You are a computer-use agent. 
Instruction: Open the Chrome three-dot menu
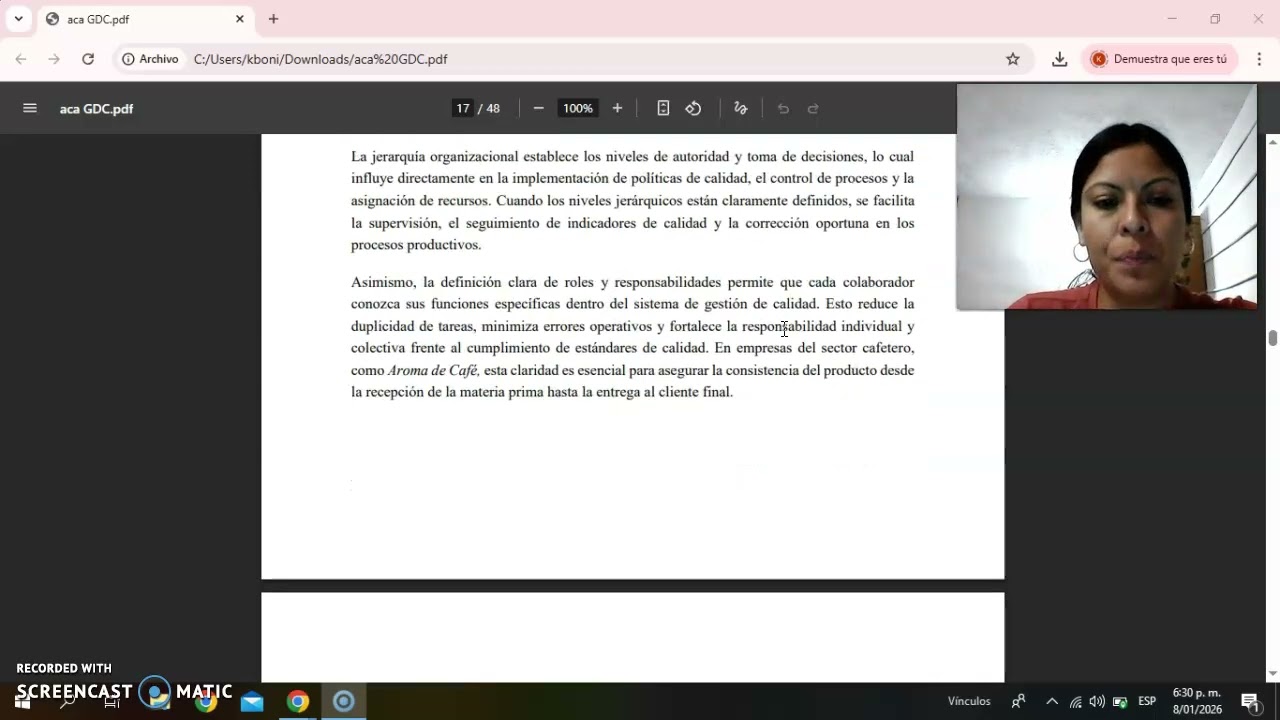(x=1259, y=59)
